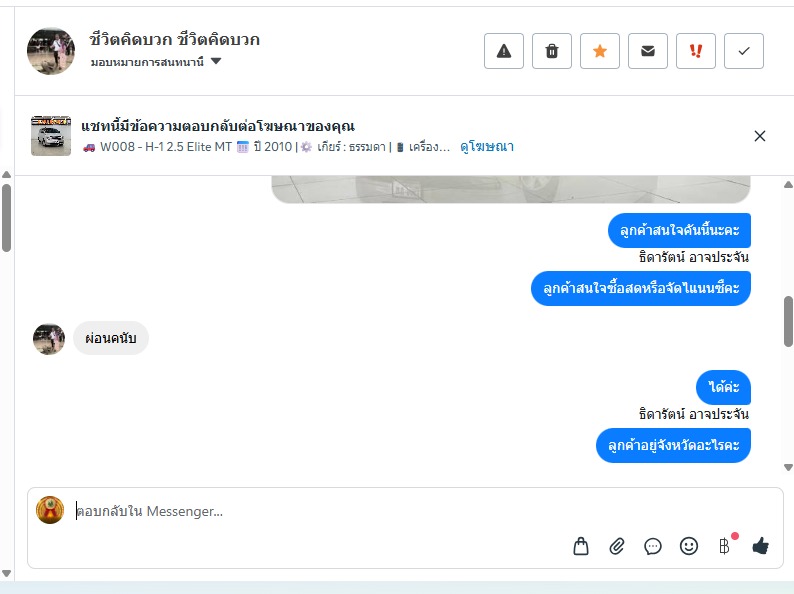Click the ดูโฆษณา link
The width and height of the screenshot is (794, 594).
coord(487,147)
